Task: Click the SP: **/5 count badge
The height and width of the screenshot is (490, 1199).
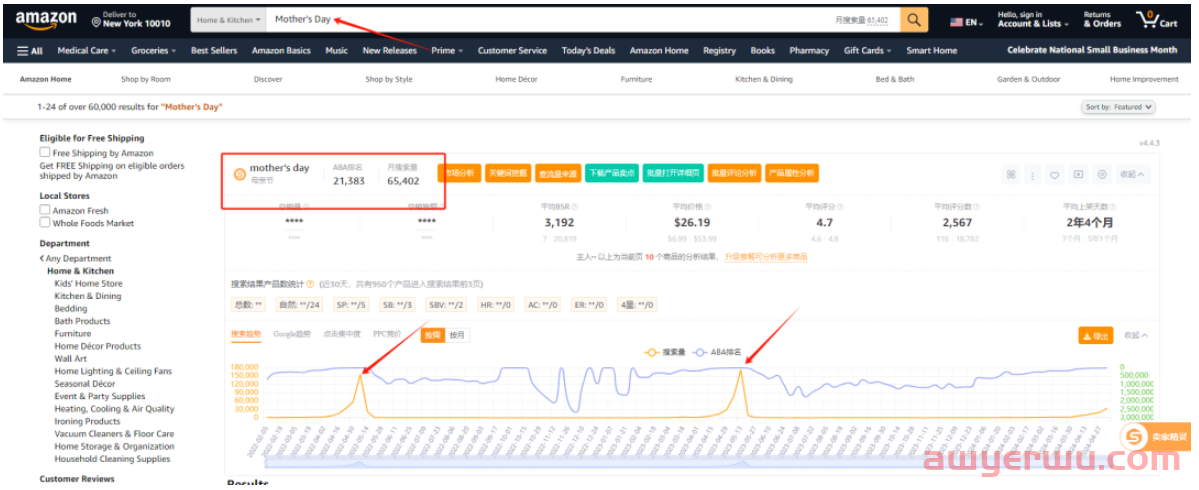Action: (351, 305)
